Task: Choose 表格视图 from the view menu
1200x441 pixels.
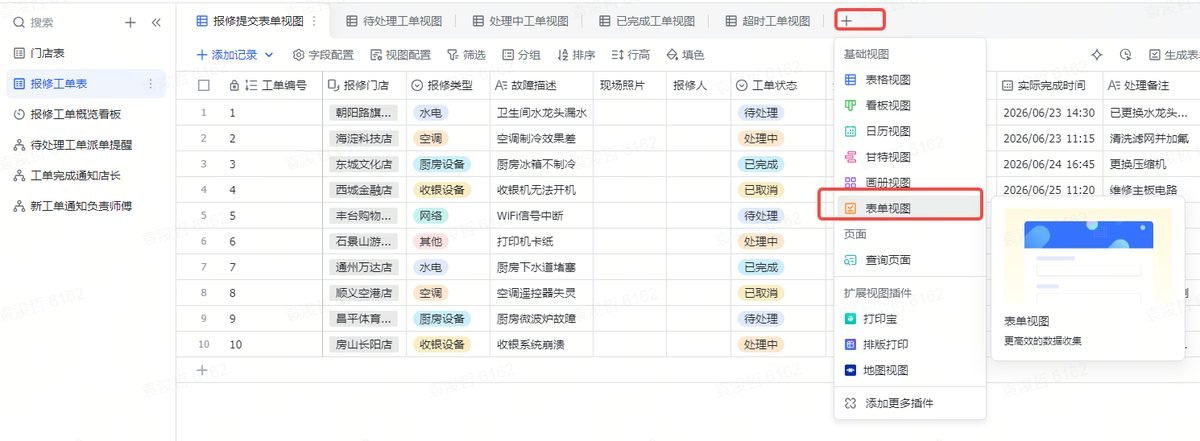Action: [910, 79]
